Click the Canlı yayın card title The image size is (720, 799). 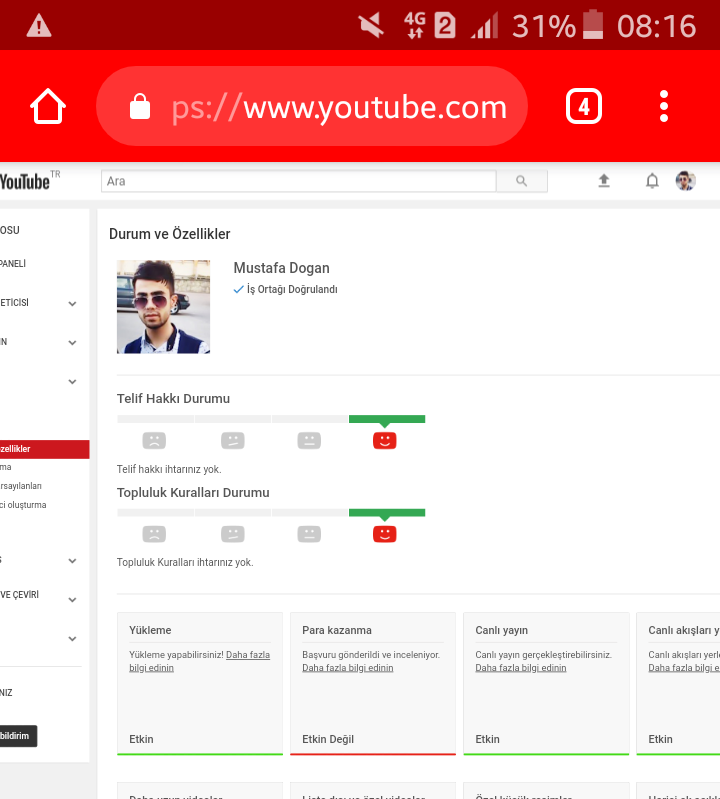pyautogui.click(x=501, y=630)
